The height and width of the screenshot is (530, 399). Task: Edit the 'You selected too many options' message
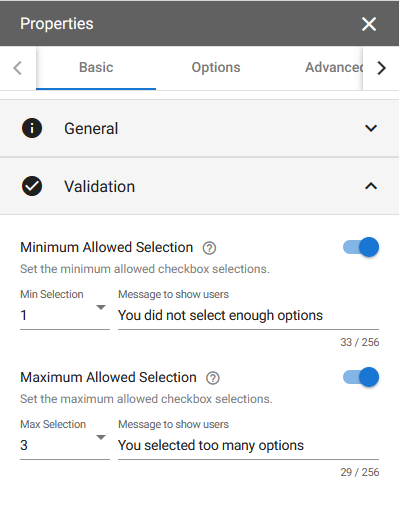tap(248, 445)
